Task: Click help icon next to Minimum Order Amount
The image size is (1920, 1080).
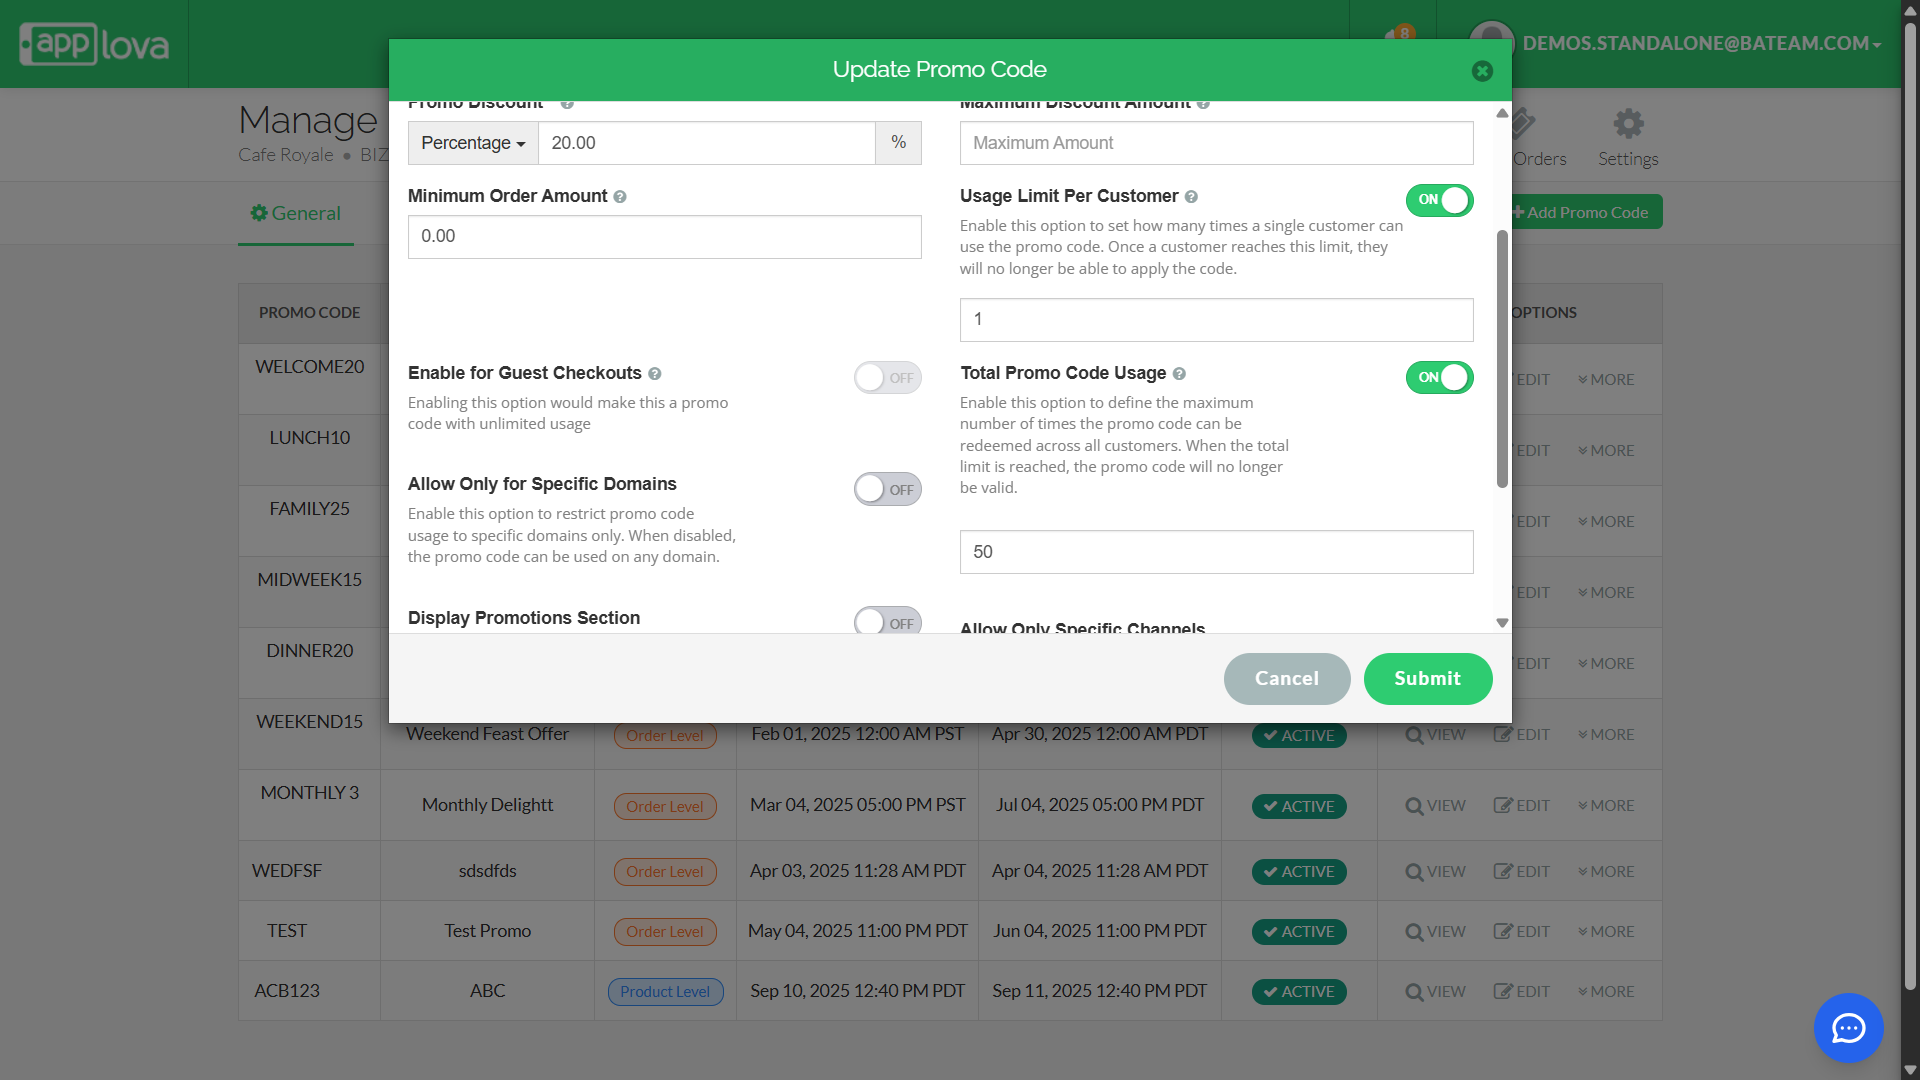Action: click(x=620, y=197)
